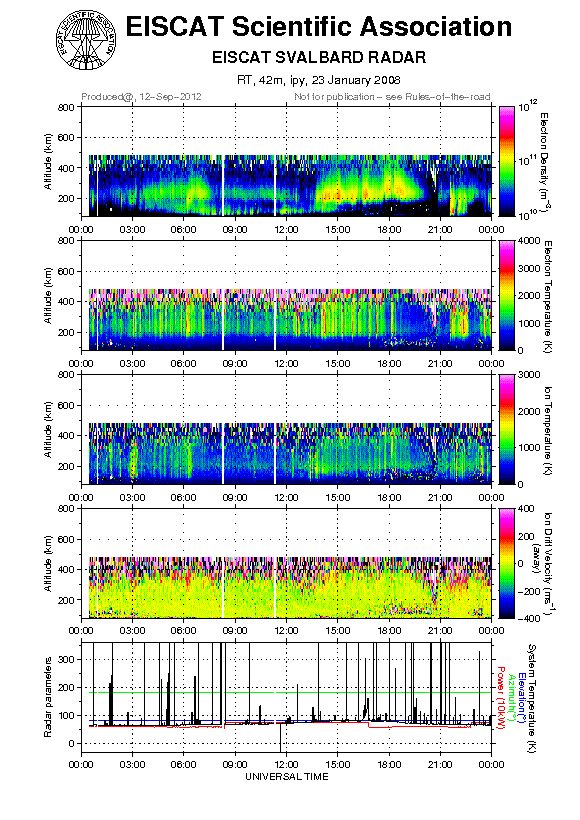Click the electron temperature plot panel
This screenshot has height=820, width=580.
coord(286,295)
